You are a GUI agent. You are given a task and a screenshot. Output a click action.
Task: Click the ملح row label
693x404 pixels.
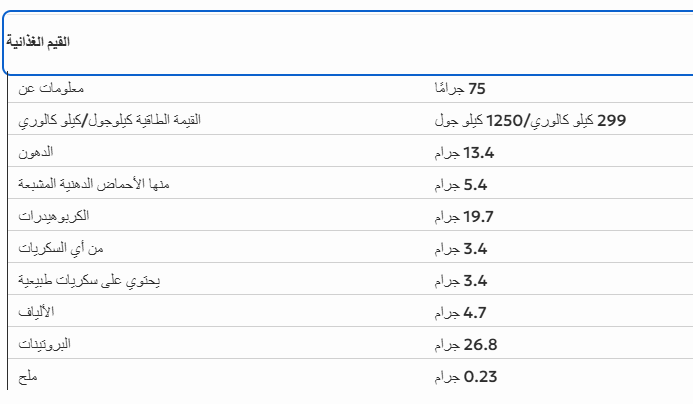(x=28, y=376)
